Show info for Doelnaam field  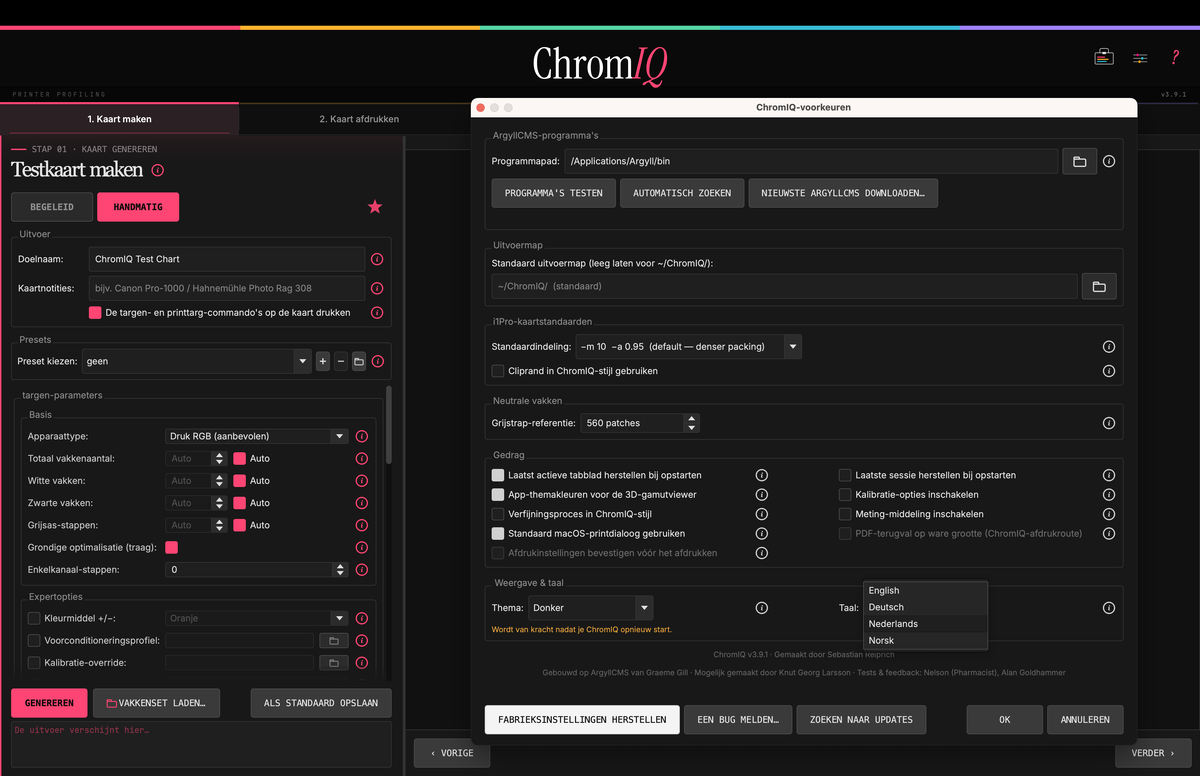coord(377,259)
